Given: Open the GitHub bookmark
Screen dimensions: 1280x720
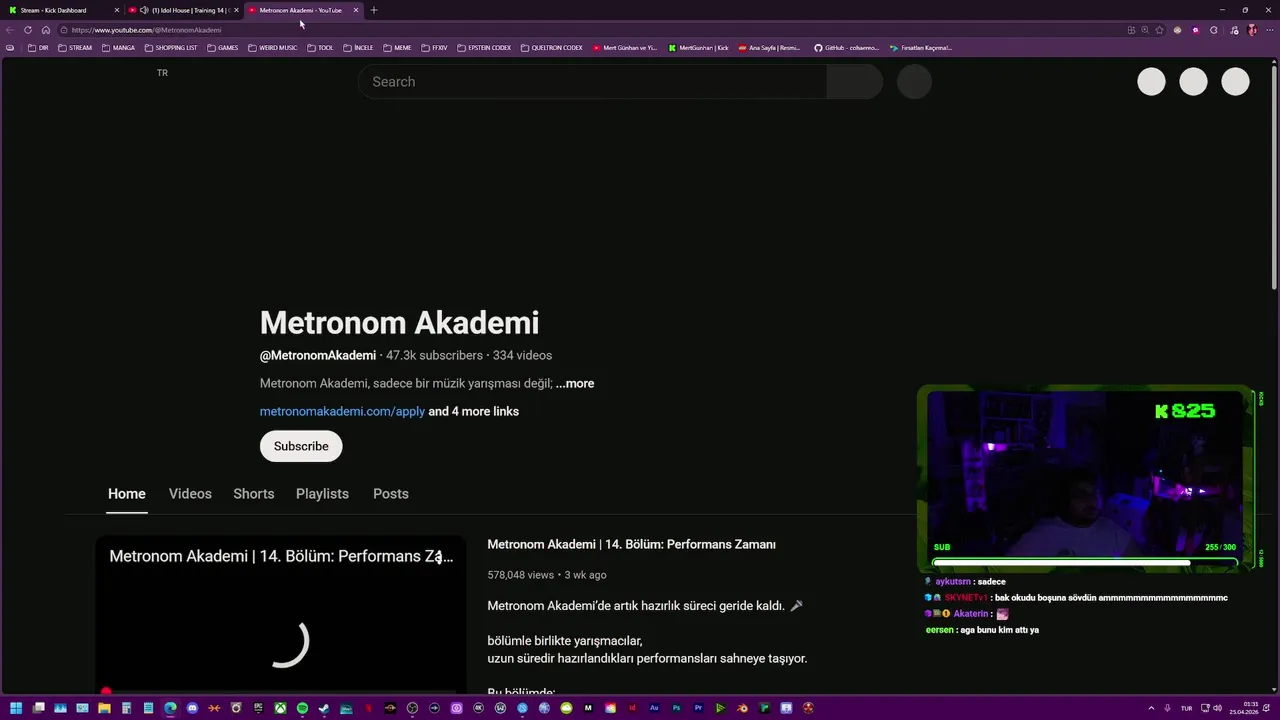Looking at the screenshot, I should tap(846, 47).
